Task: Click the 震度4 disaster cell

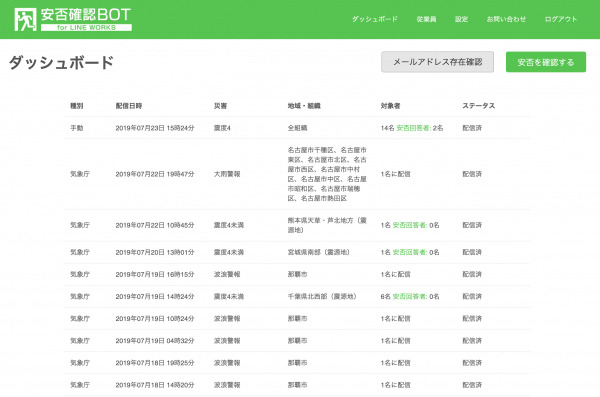Action: click(222, 128)
